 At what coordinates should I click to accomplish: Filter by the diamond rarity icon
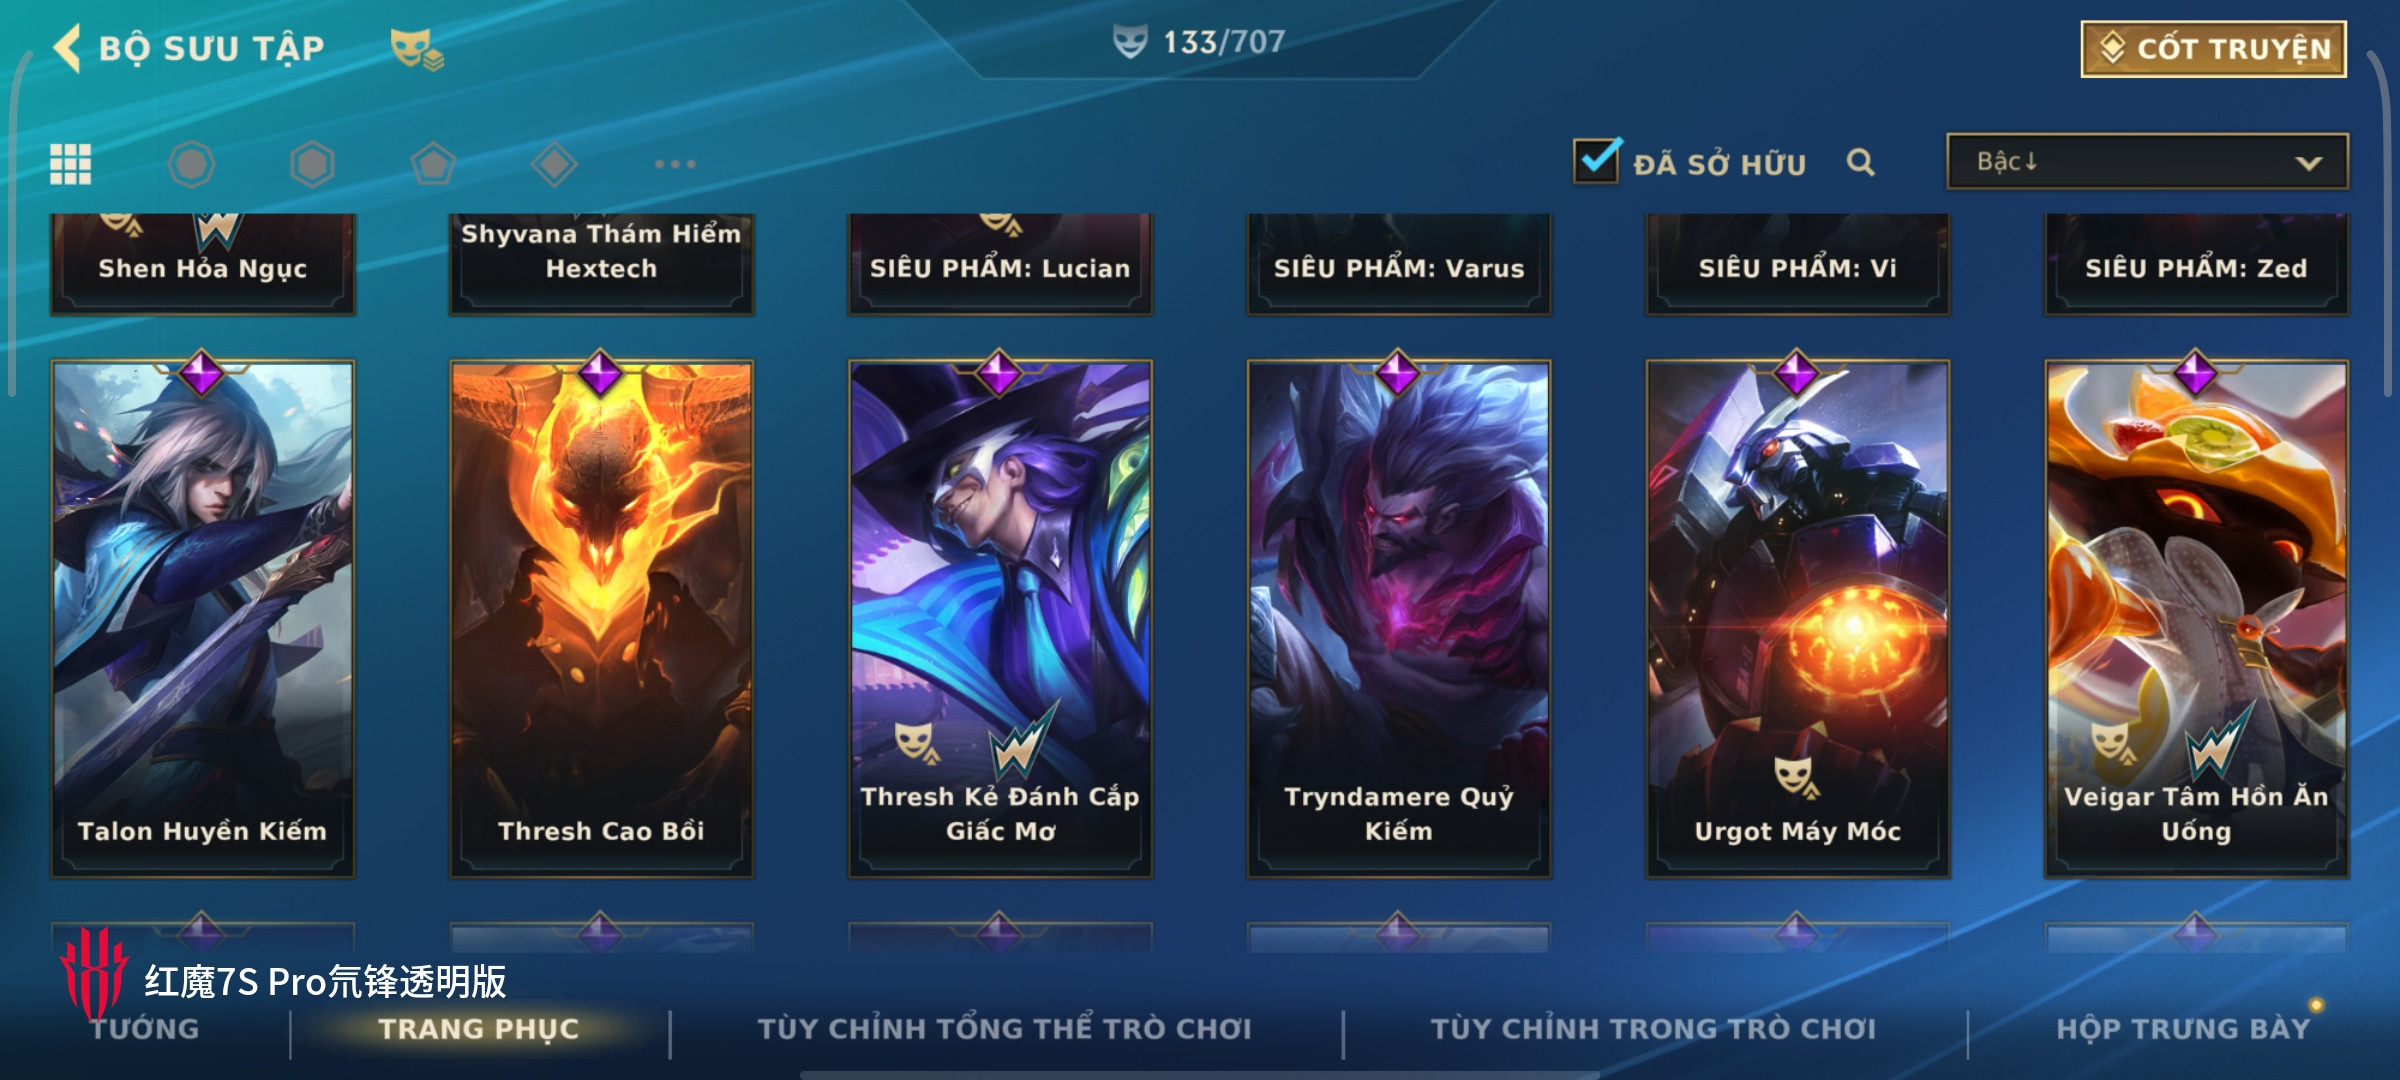[x=554, y=164]
